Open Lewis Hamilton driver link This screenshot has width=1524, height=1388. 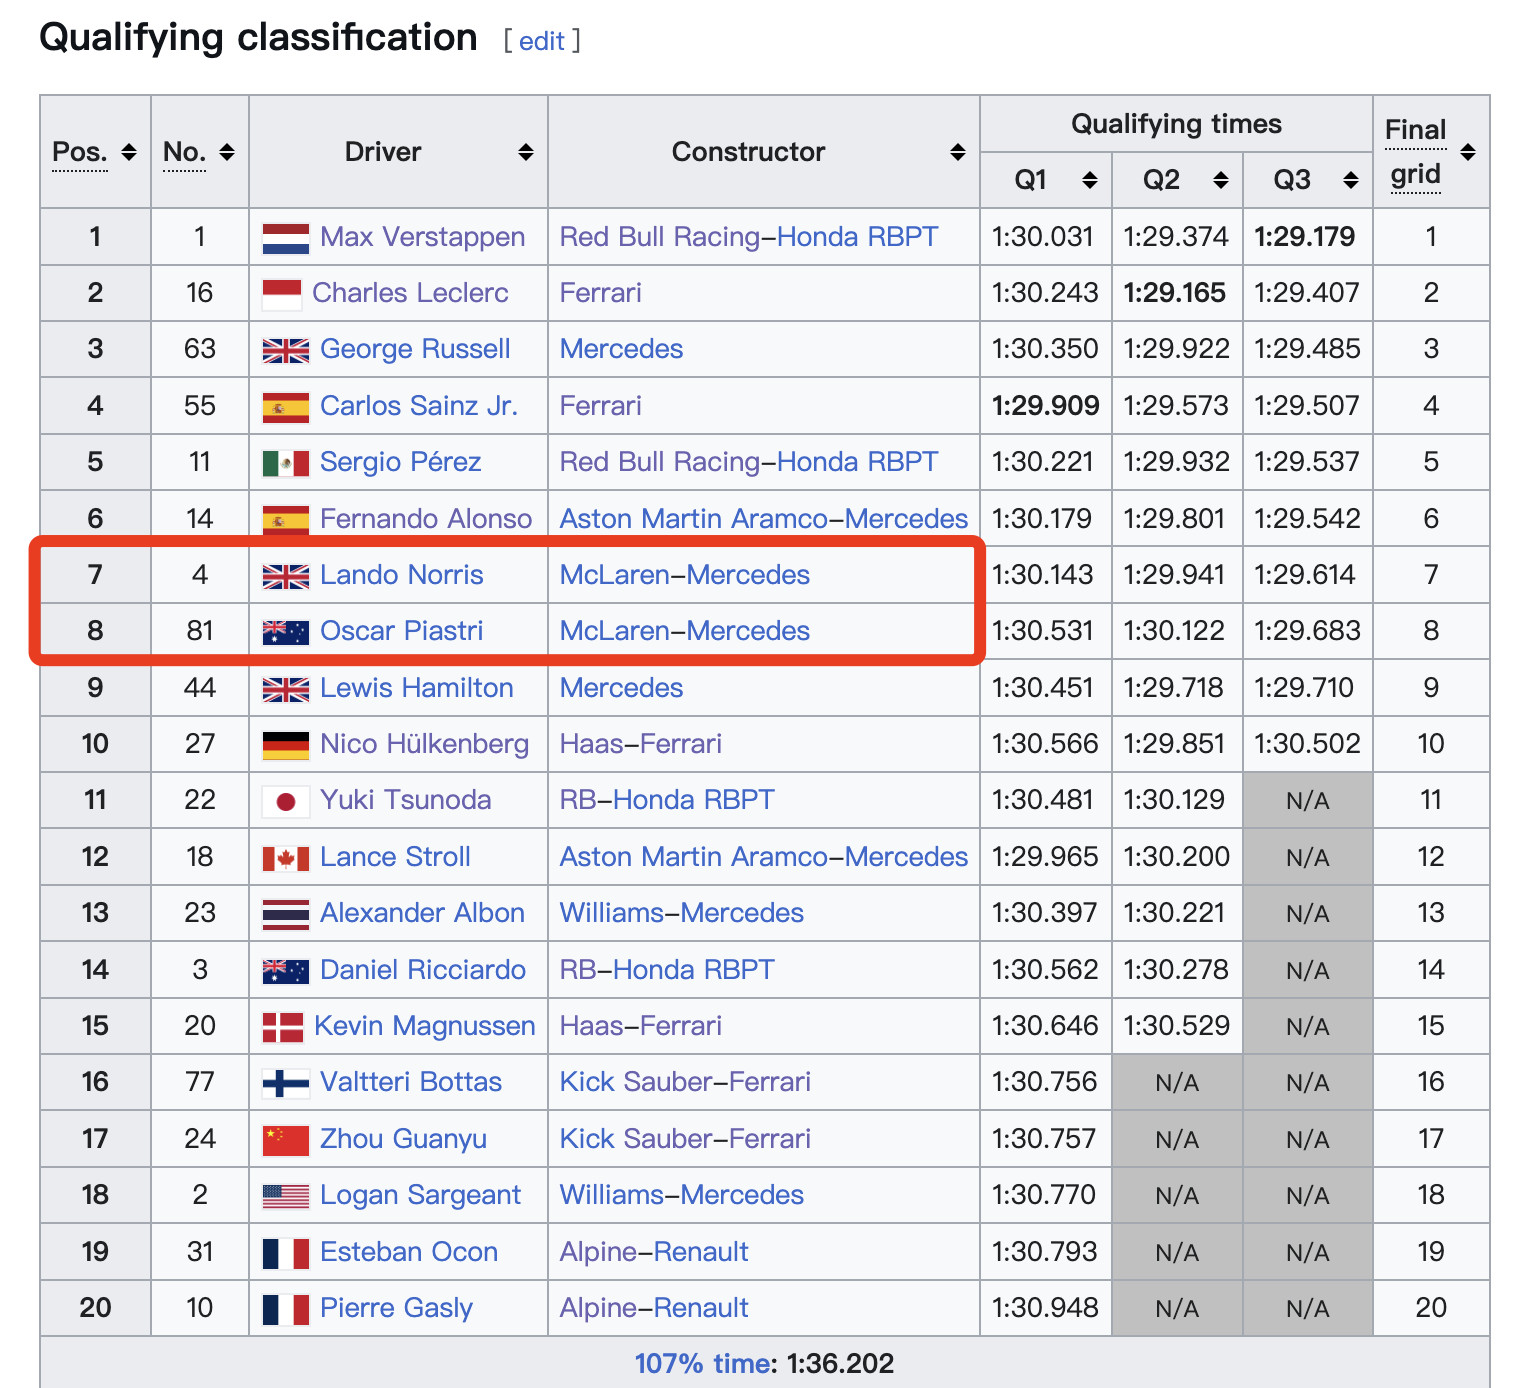[416, 688]
